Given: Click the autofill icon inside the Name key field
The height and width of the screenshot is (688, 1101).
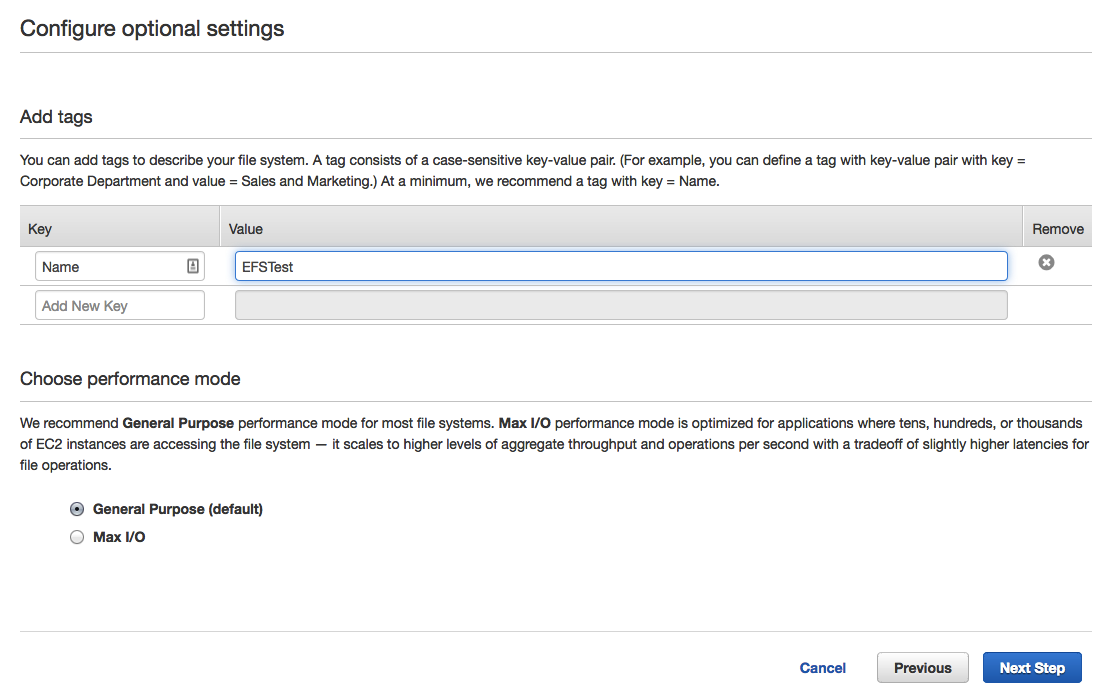Looking at the screenshot, I should click(192, 266).
